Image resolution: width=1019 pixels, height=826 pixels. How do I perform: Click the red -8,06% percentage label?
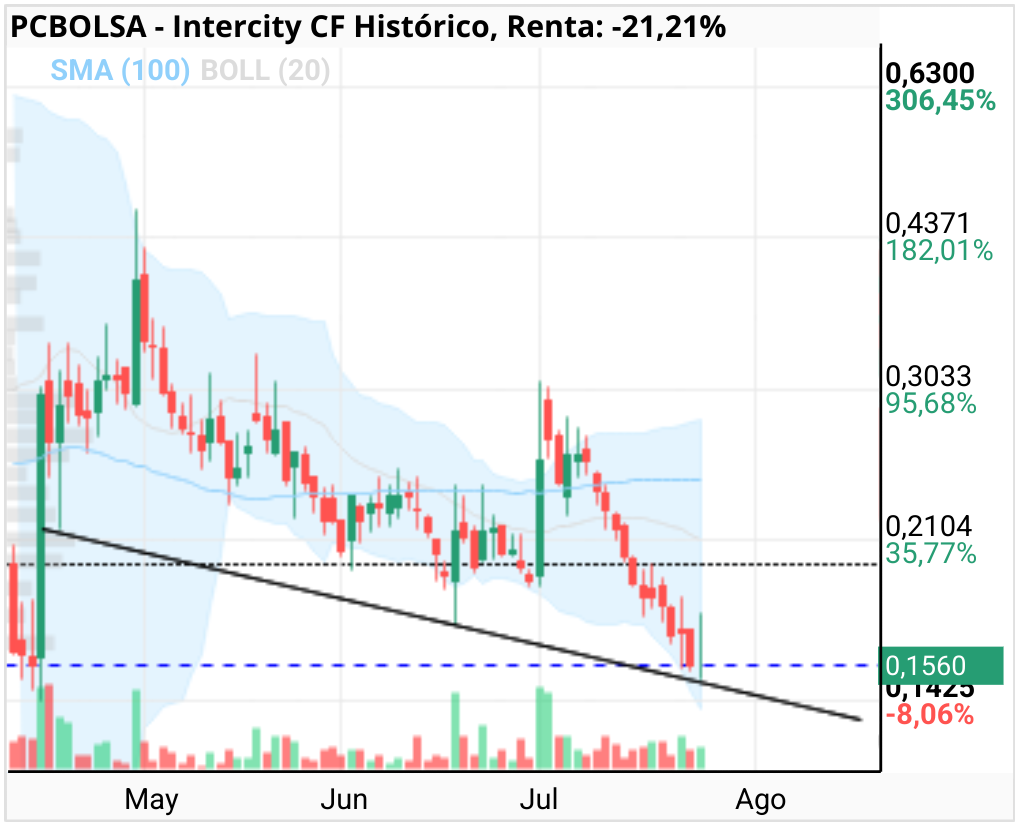(930, 715)
